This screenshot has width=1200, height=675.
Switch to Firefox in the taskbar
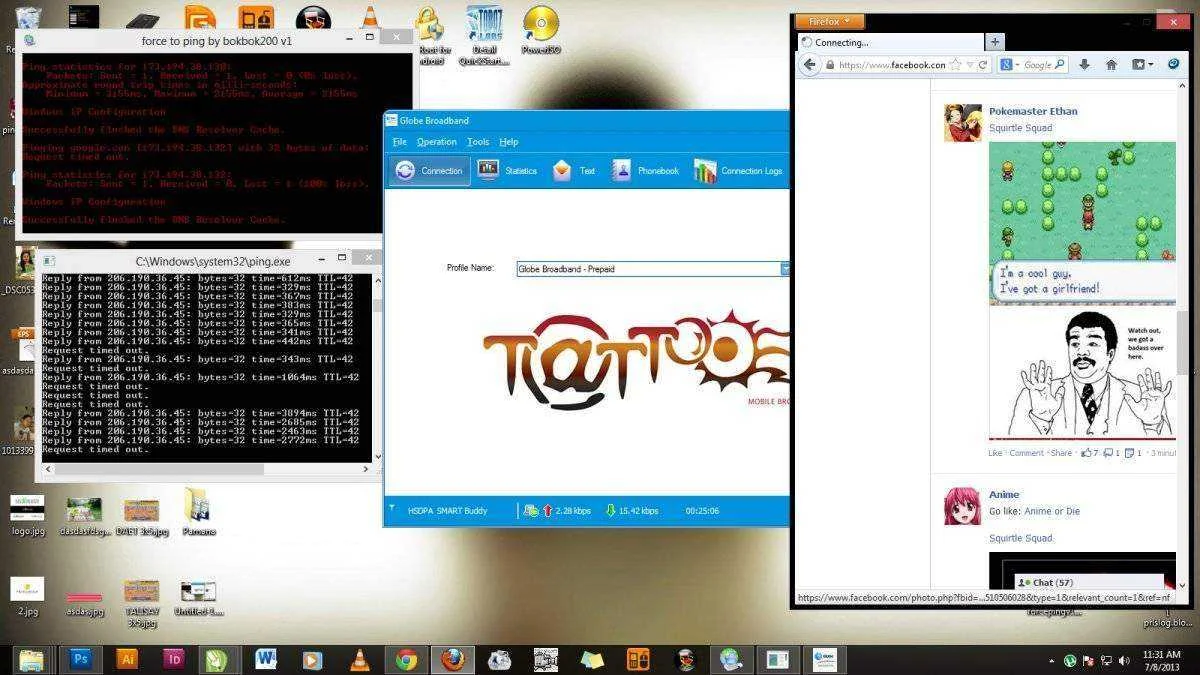coord(453,659)
